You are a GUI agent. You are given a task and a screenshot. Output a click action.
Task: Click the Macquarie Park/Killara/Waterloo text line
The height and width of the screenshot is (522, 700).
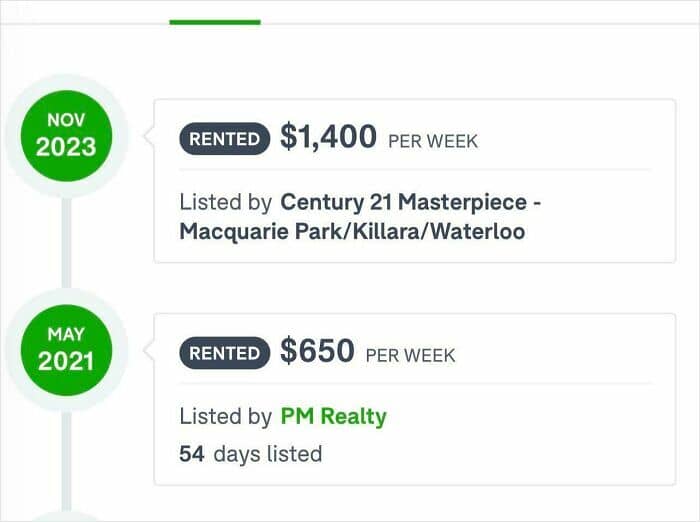[x=352, y=231]
